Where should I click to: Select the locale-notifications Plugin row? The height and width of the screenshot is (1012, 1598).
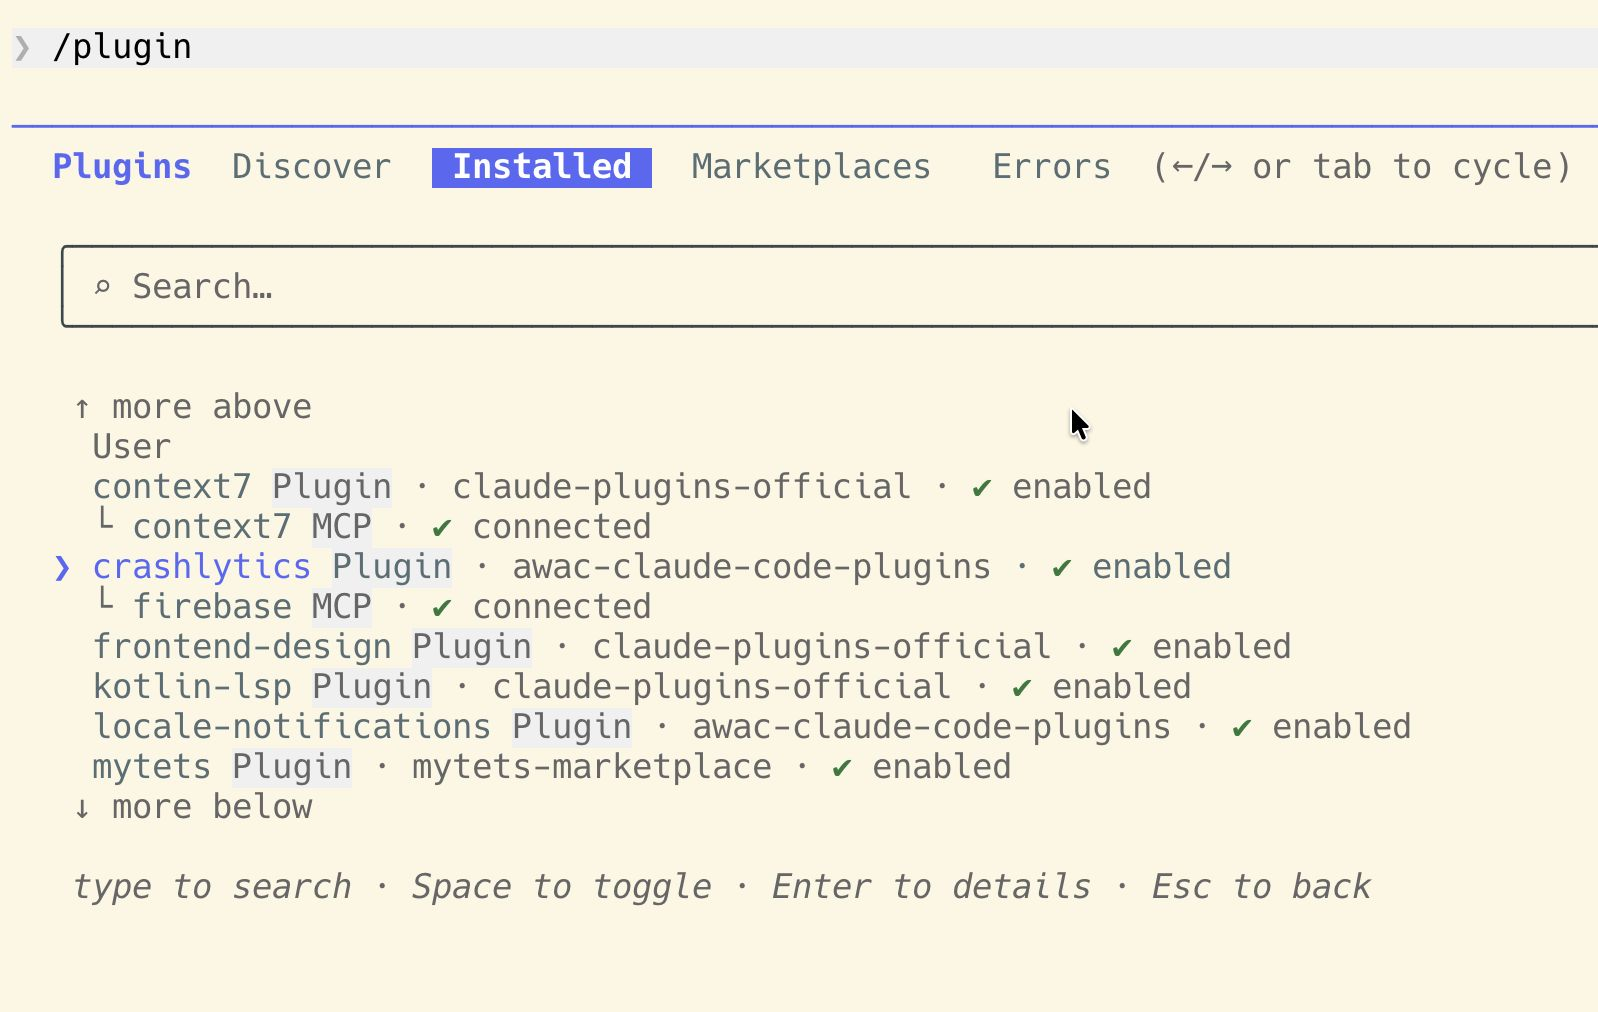pos(752,727)
